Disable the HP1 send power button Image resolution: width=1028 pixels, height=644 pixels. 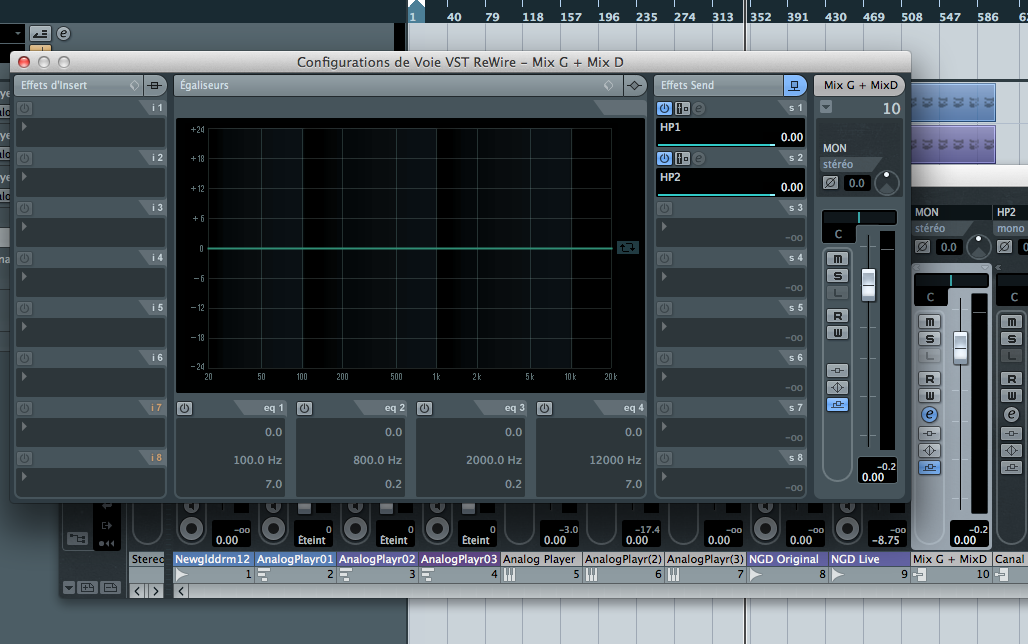[665, 108]
